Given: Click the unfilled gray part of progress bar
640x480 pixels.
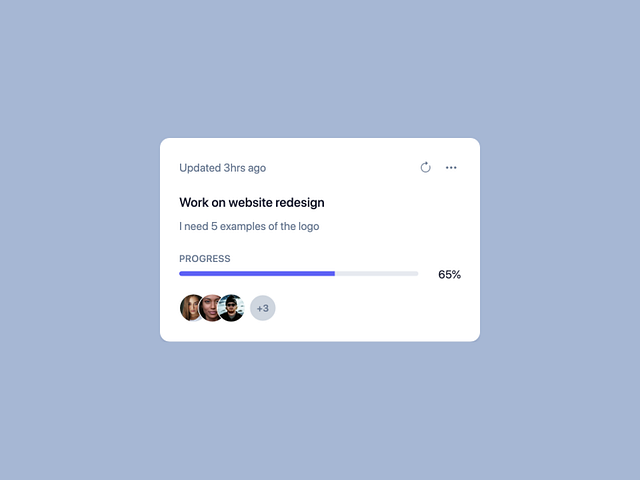Looking at the screenshot, I should point(376,273).
